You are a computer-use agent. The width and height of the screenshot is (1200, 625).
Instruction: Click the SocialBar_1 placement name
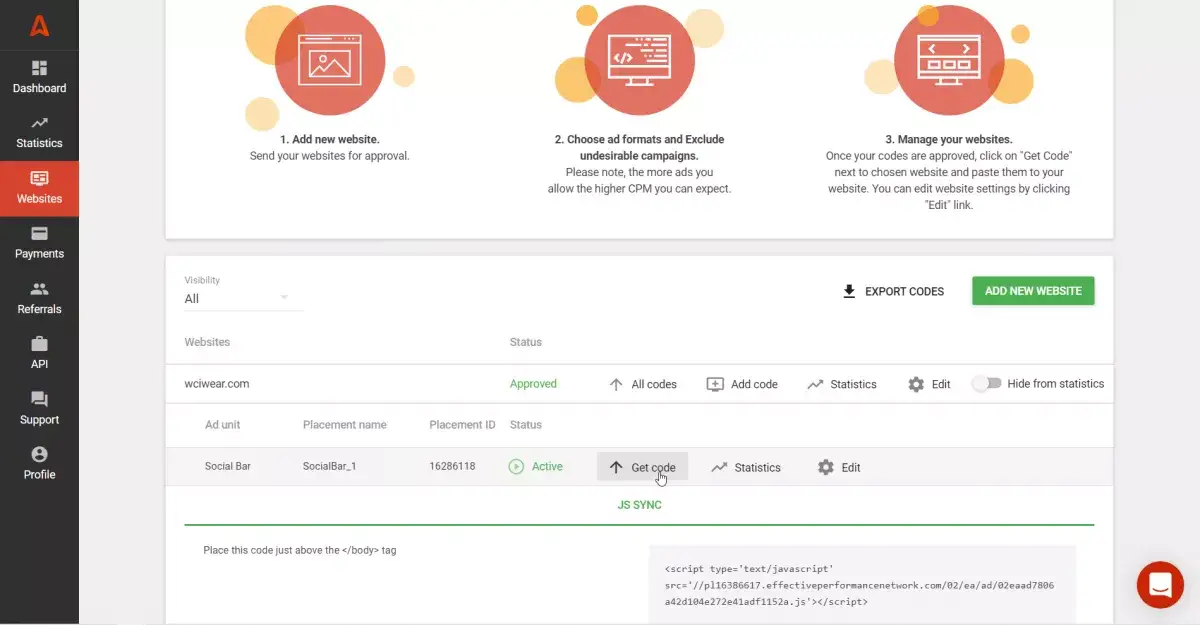(x=329, y=466)
